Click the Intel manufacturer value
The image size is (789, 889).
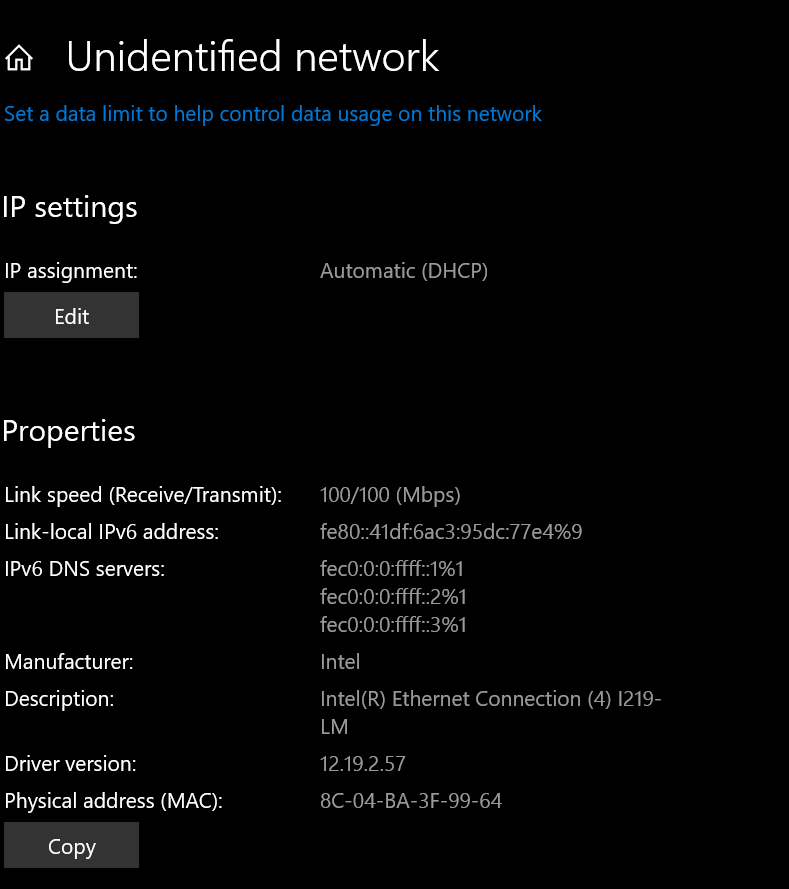click(340, 662)
